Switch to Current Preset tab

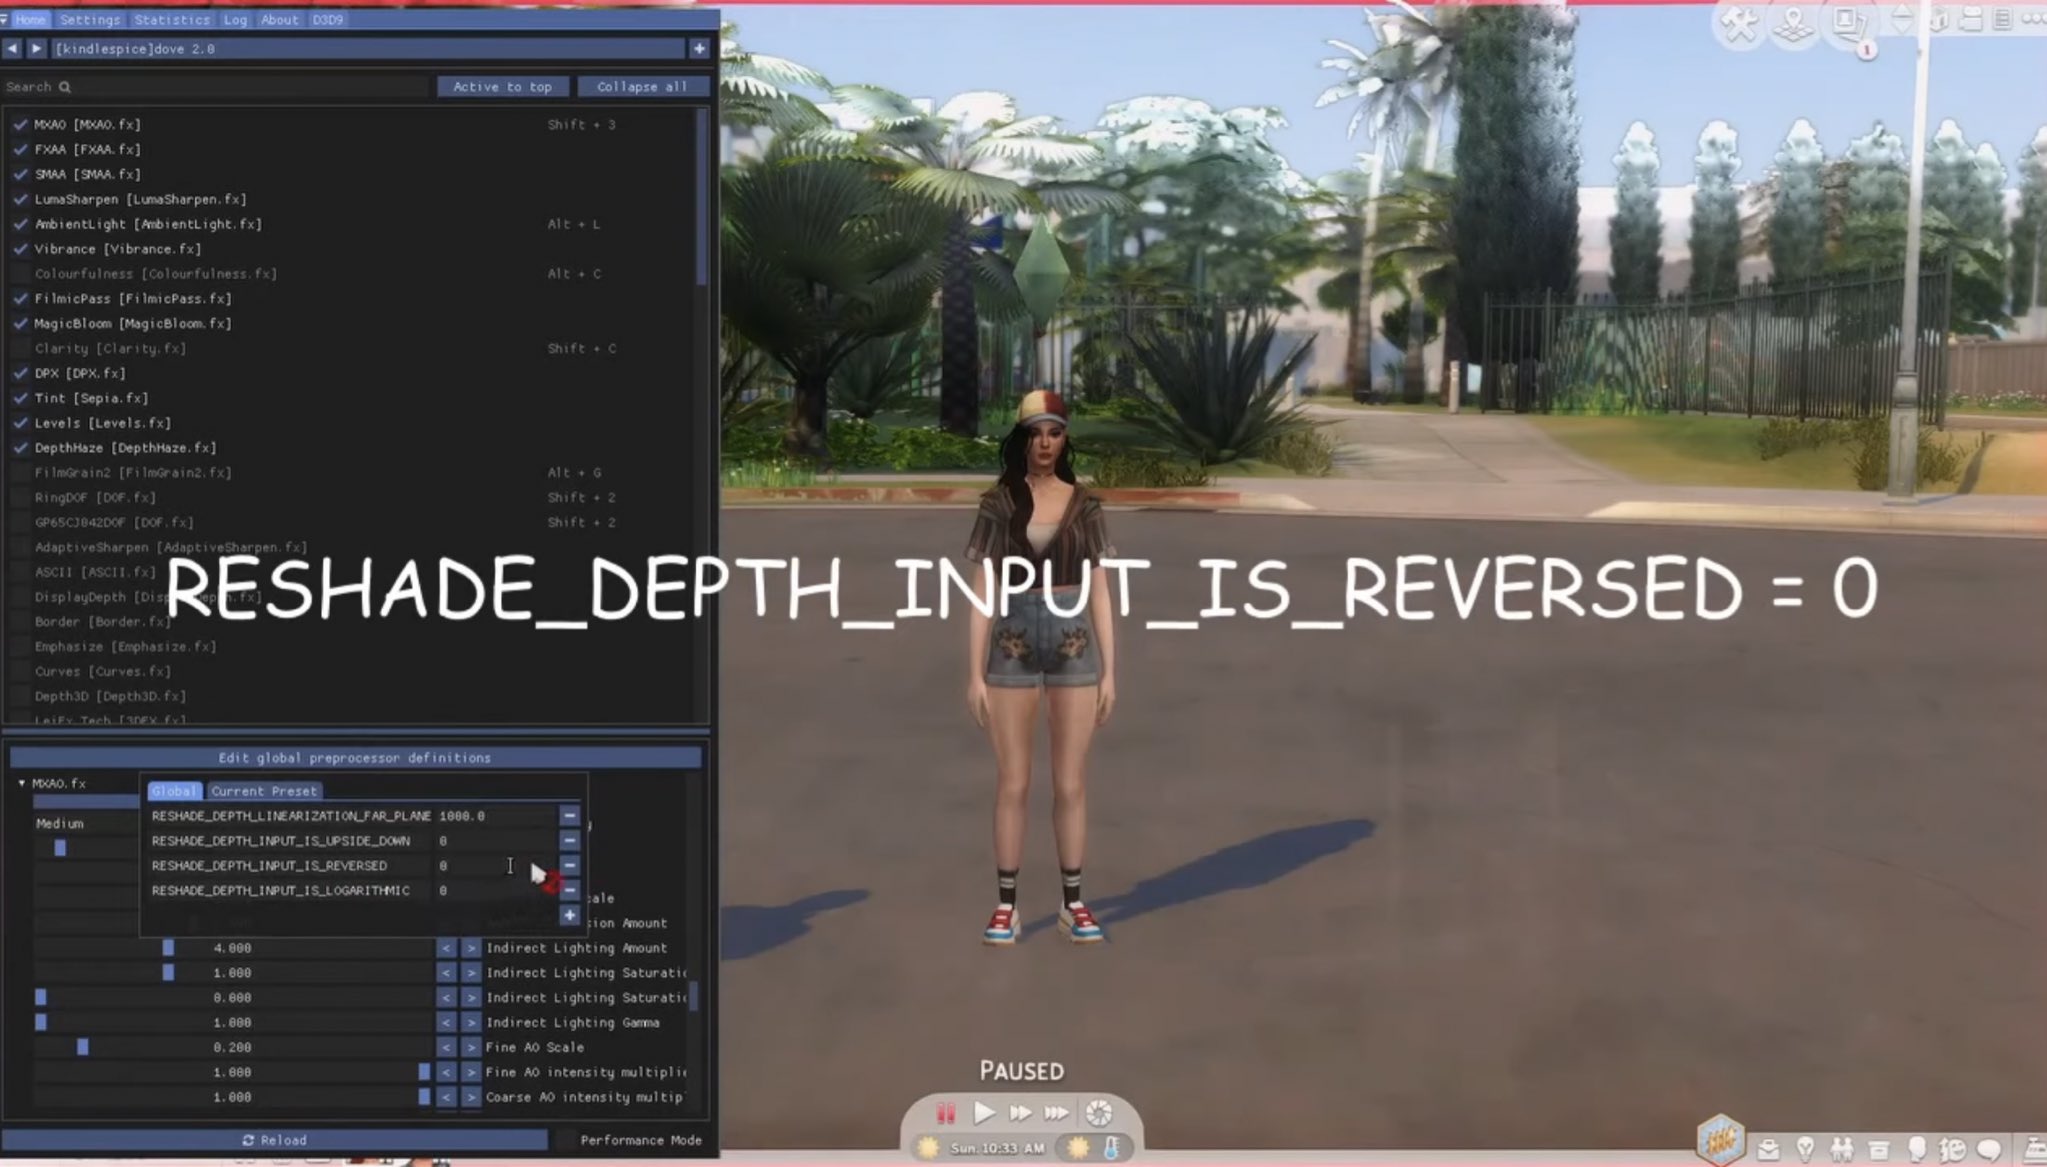[263, 791]
